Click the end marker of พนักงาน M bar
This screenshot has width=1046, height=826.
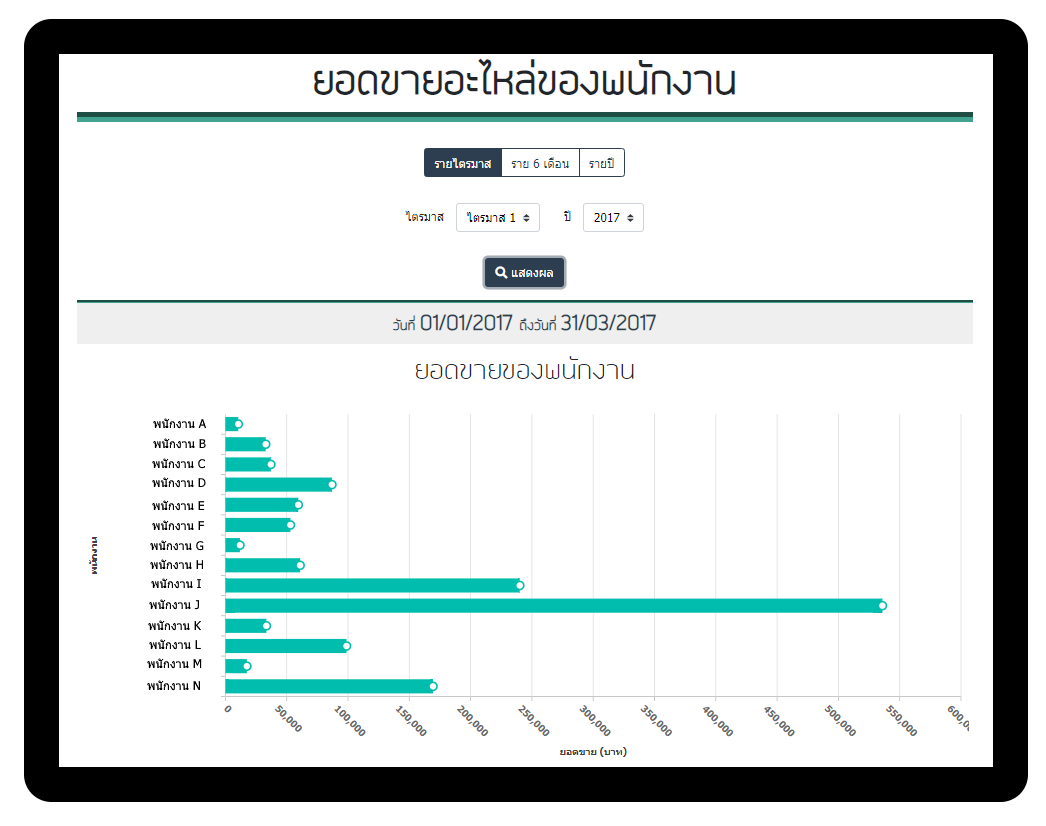[x=247, y=666]
